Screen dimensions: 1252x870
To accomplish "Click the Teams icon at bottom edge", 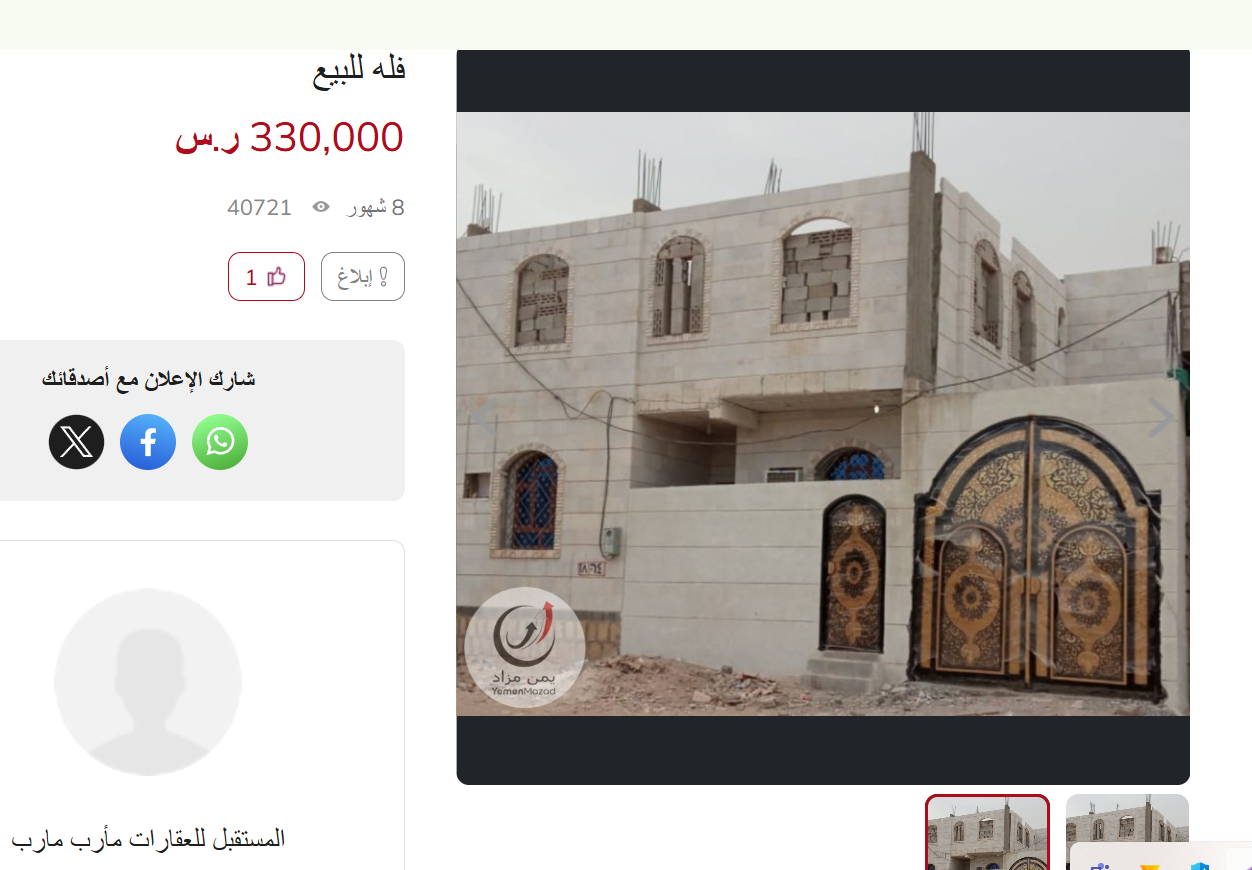I will coord(1102,864).
